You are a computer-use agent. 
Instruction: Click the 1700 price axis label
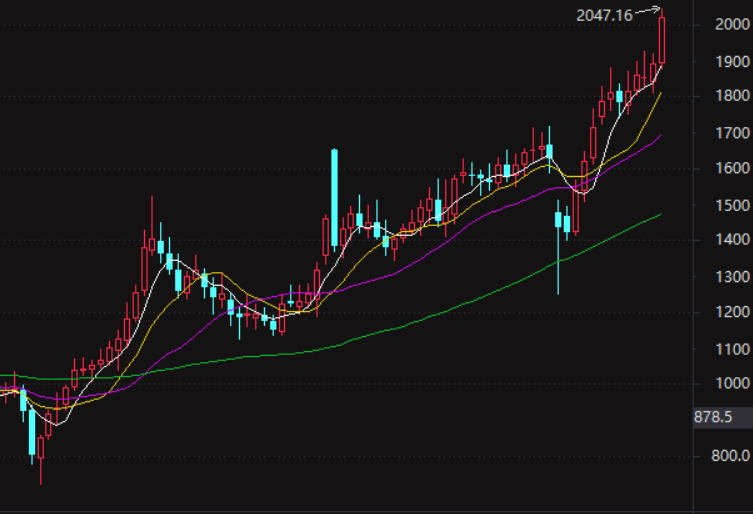[x=732, y=133]
